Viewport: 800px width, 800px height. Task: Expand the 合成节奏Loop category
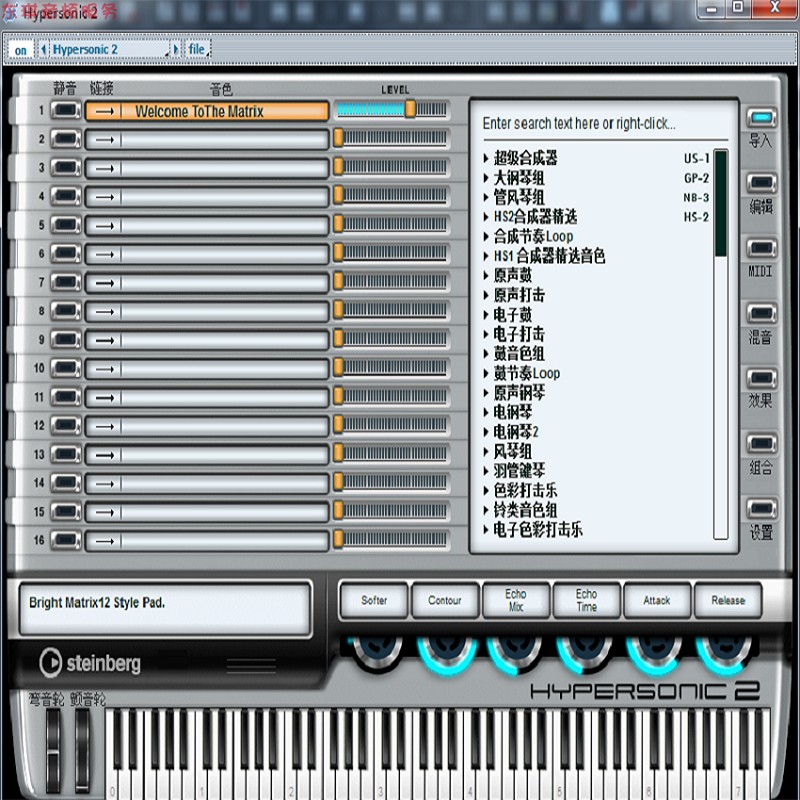tap(486, 237)
